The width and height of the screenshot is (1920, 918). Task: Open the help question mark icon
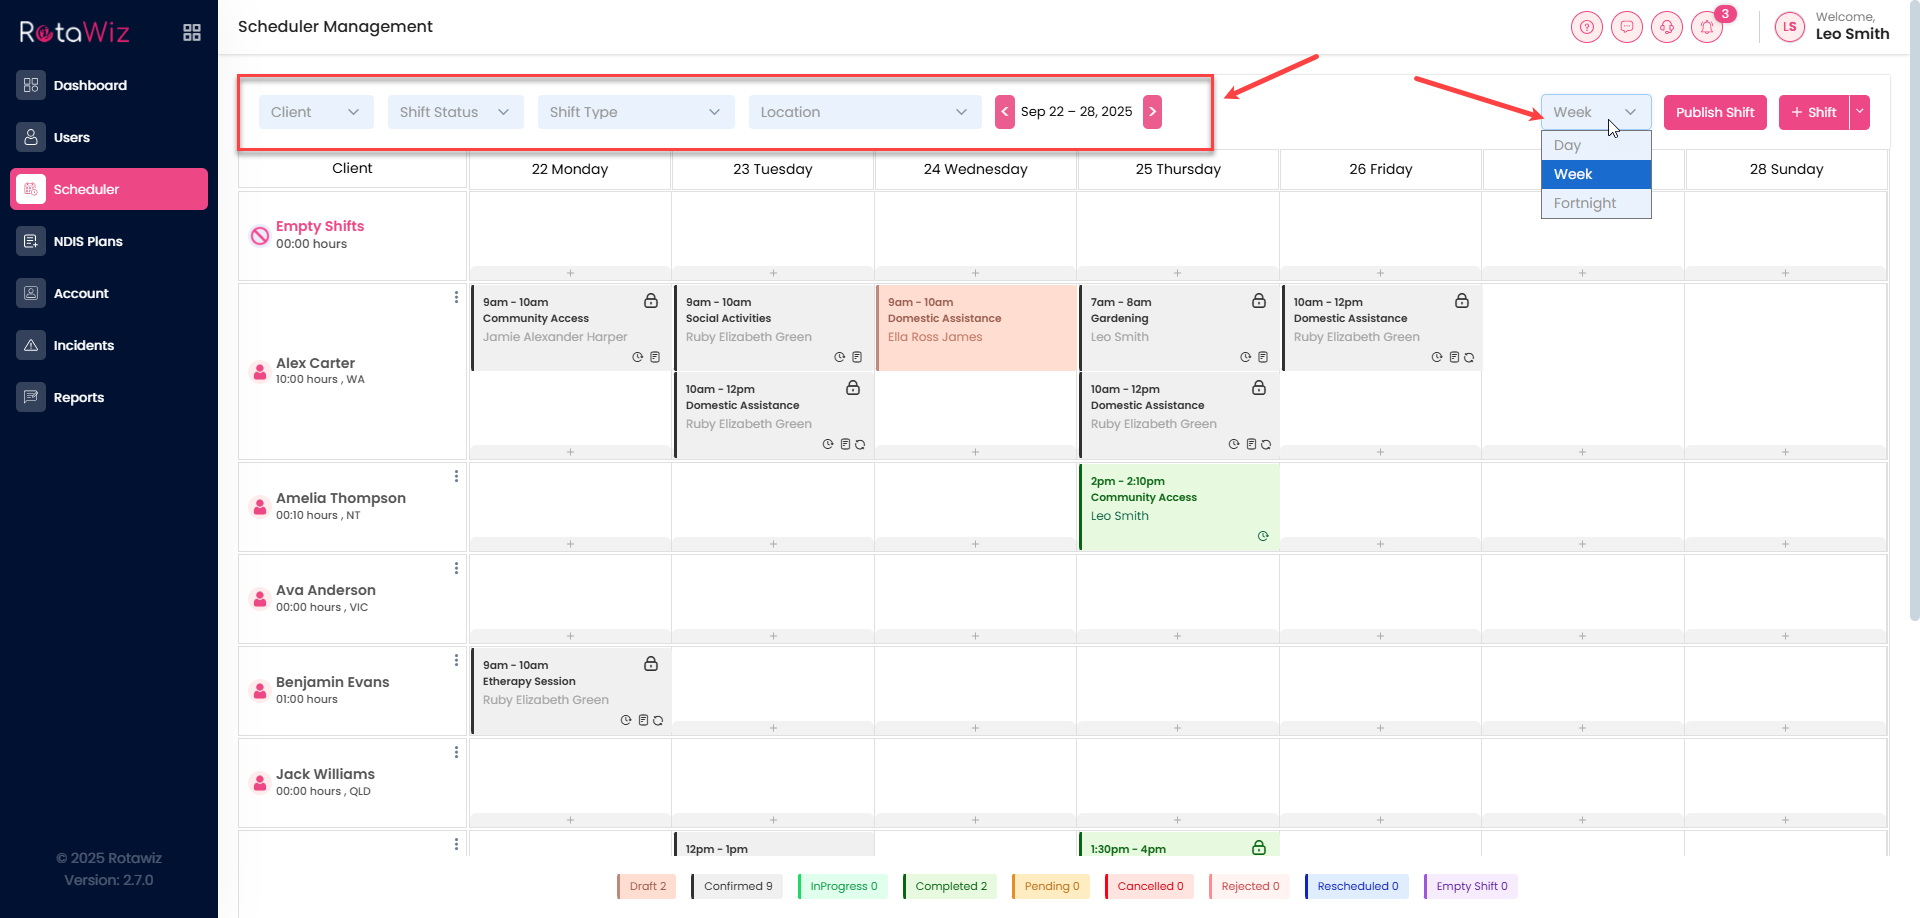[x=1586, y=27]
